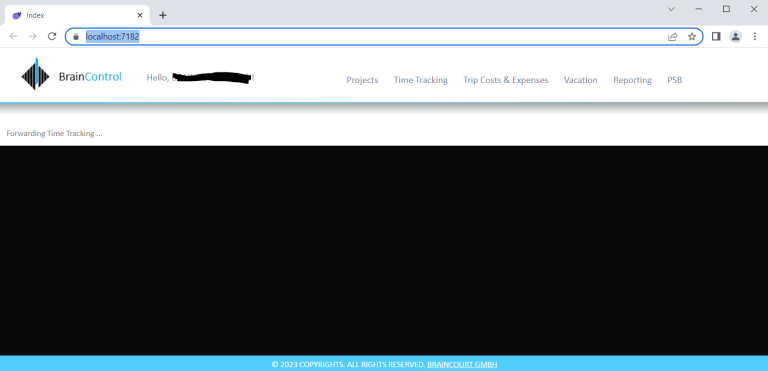768x371 pixels.
Task: View site information lock icon
Action: point(75,37)
